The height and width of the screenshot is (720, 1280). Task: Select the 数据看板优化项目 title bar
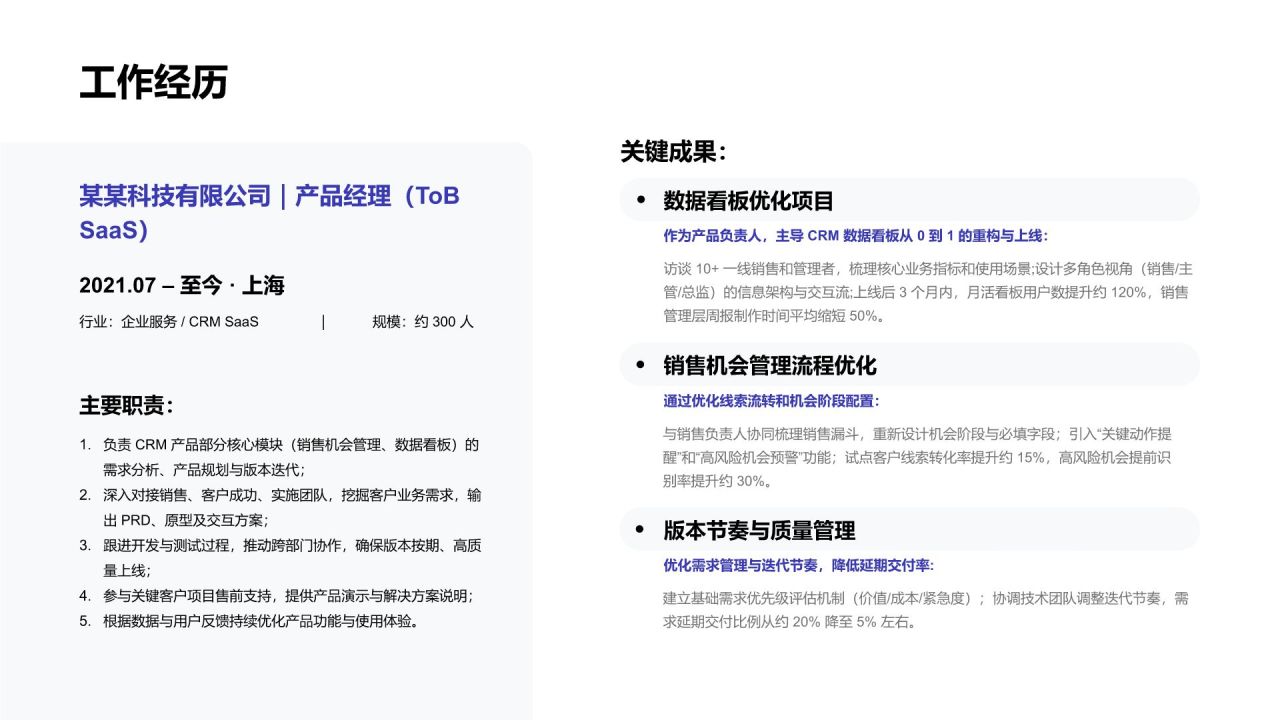click(x=909, y=200)
